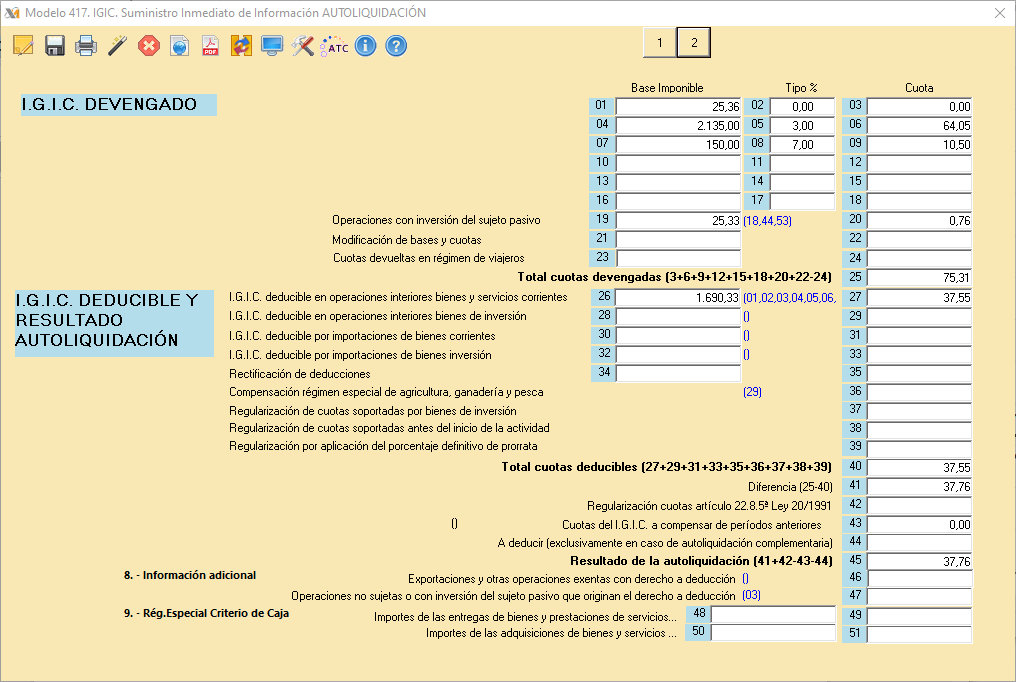Click field 25 total showing 75,31
Viewport: 1016px width, 682px height.
919,277
